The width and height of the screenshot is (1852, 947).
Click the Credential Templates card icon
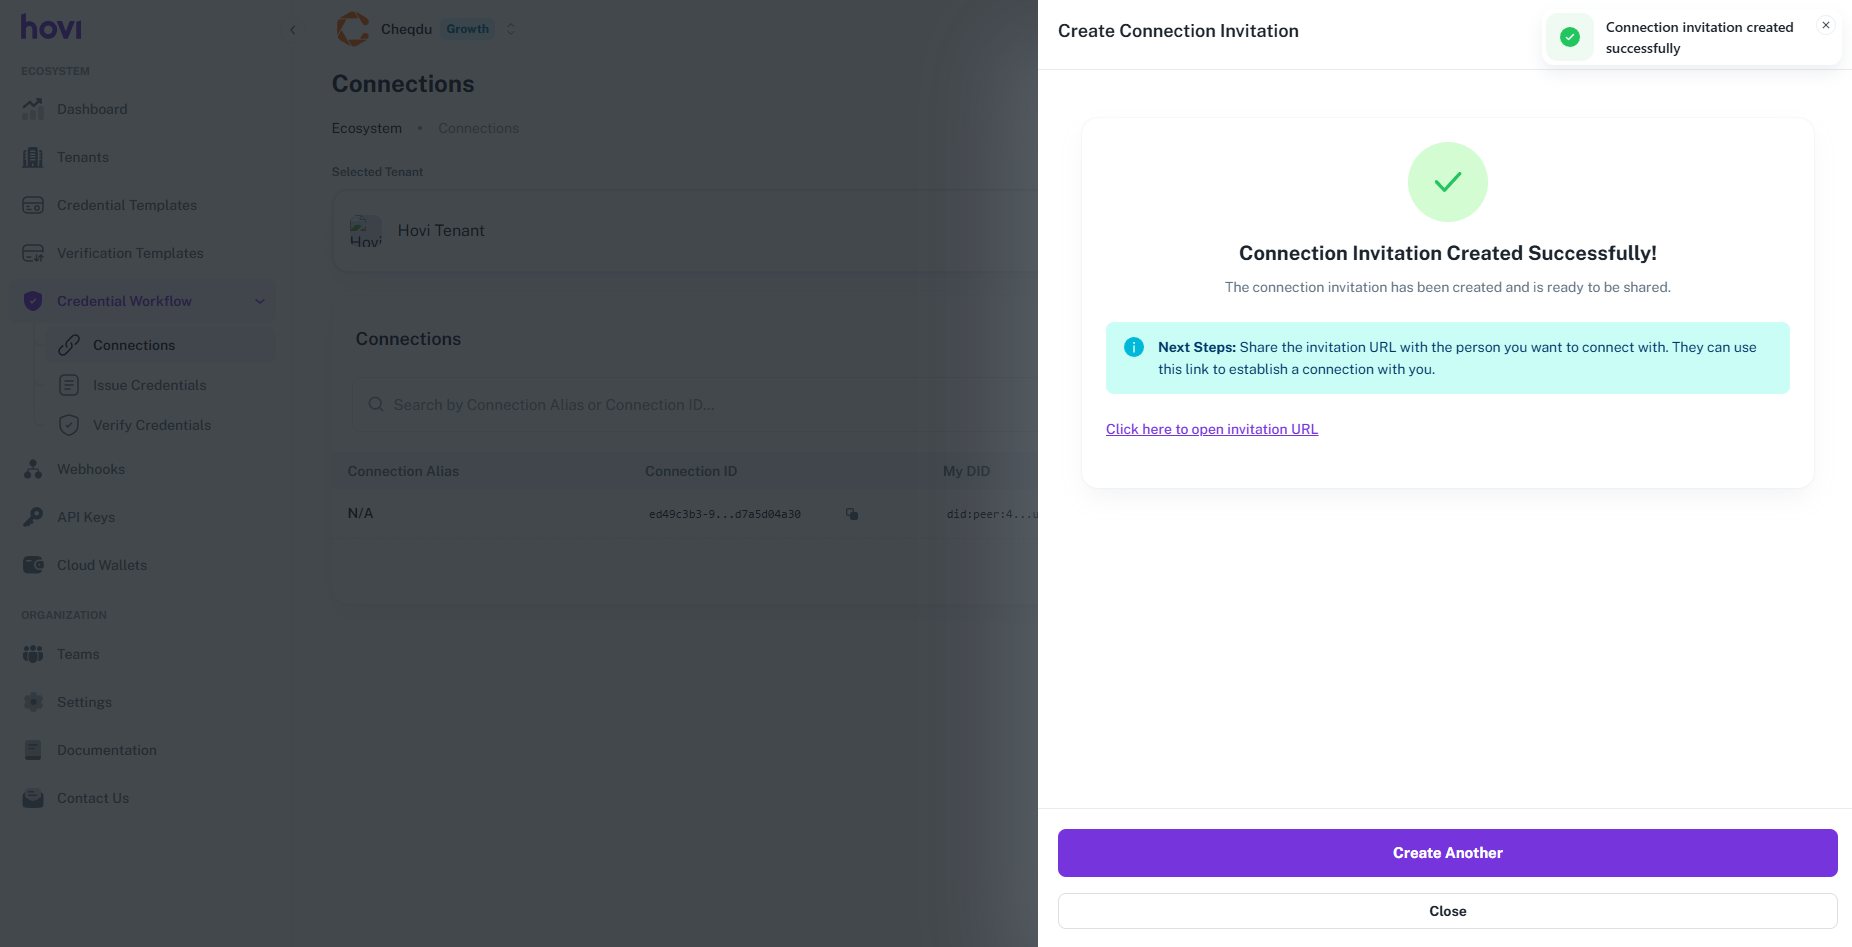(x=33, y=205)
